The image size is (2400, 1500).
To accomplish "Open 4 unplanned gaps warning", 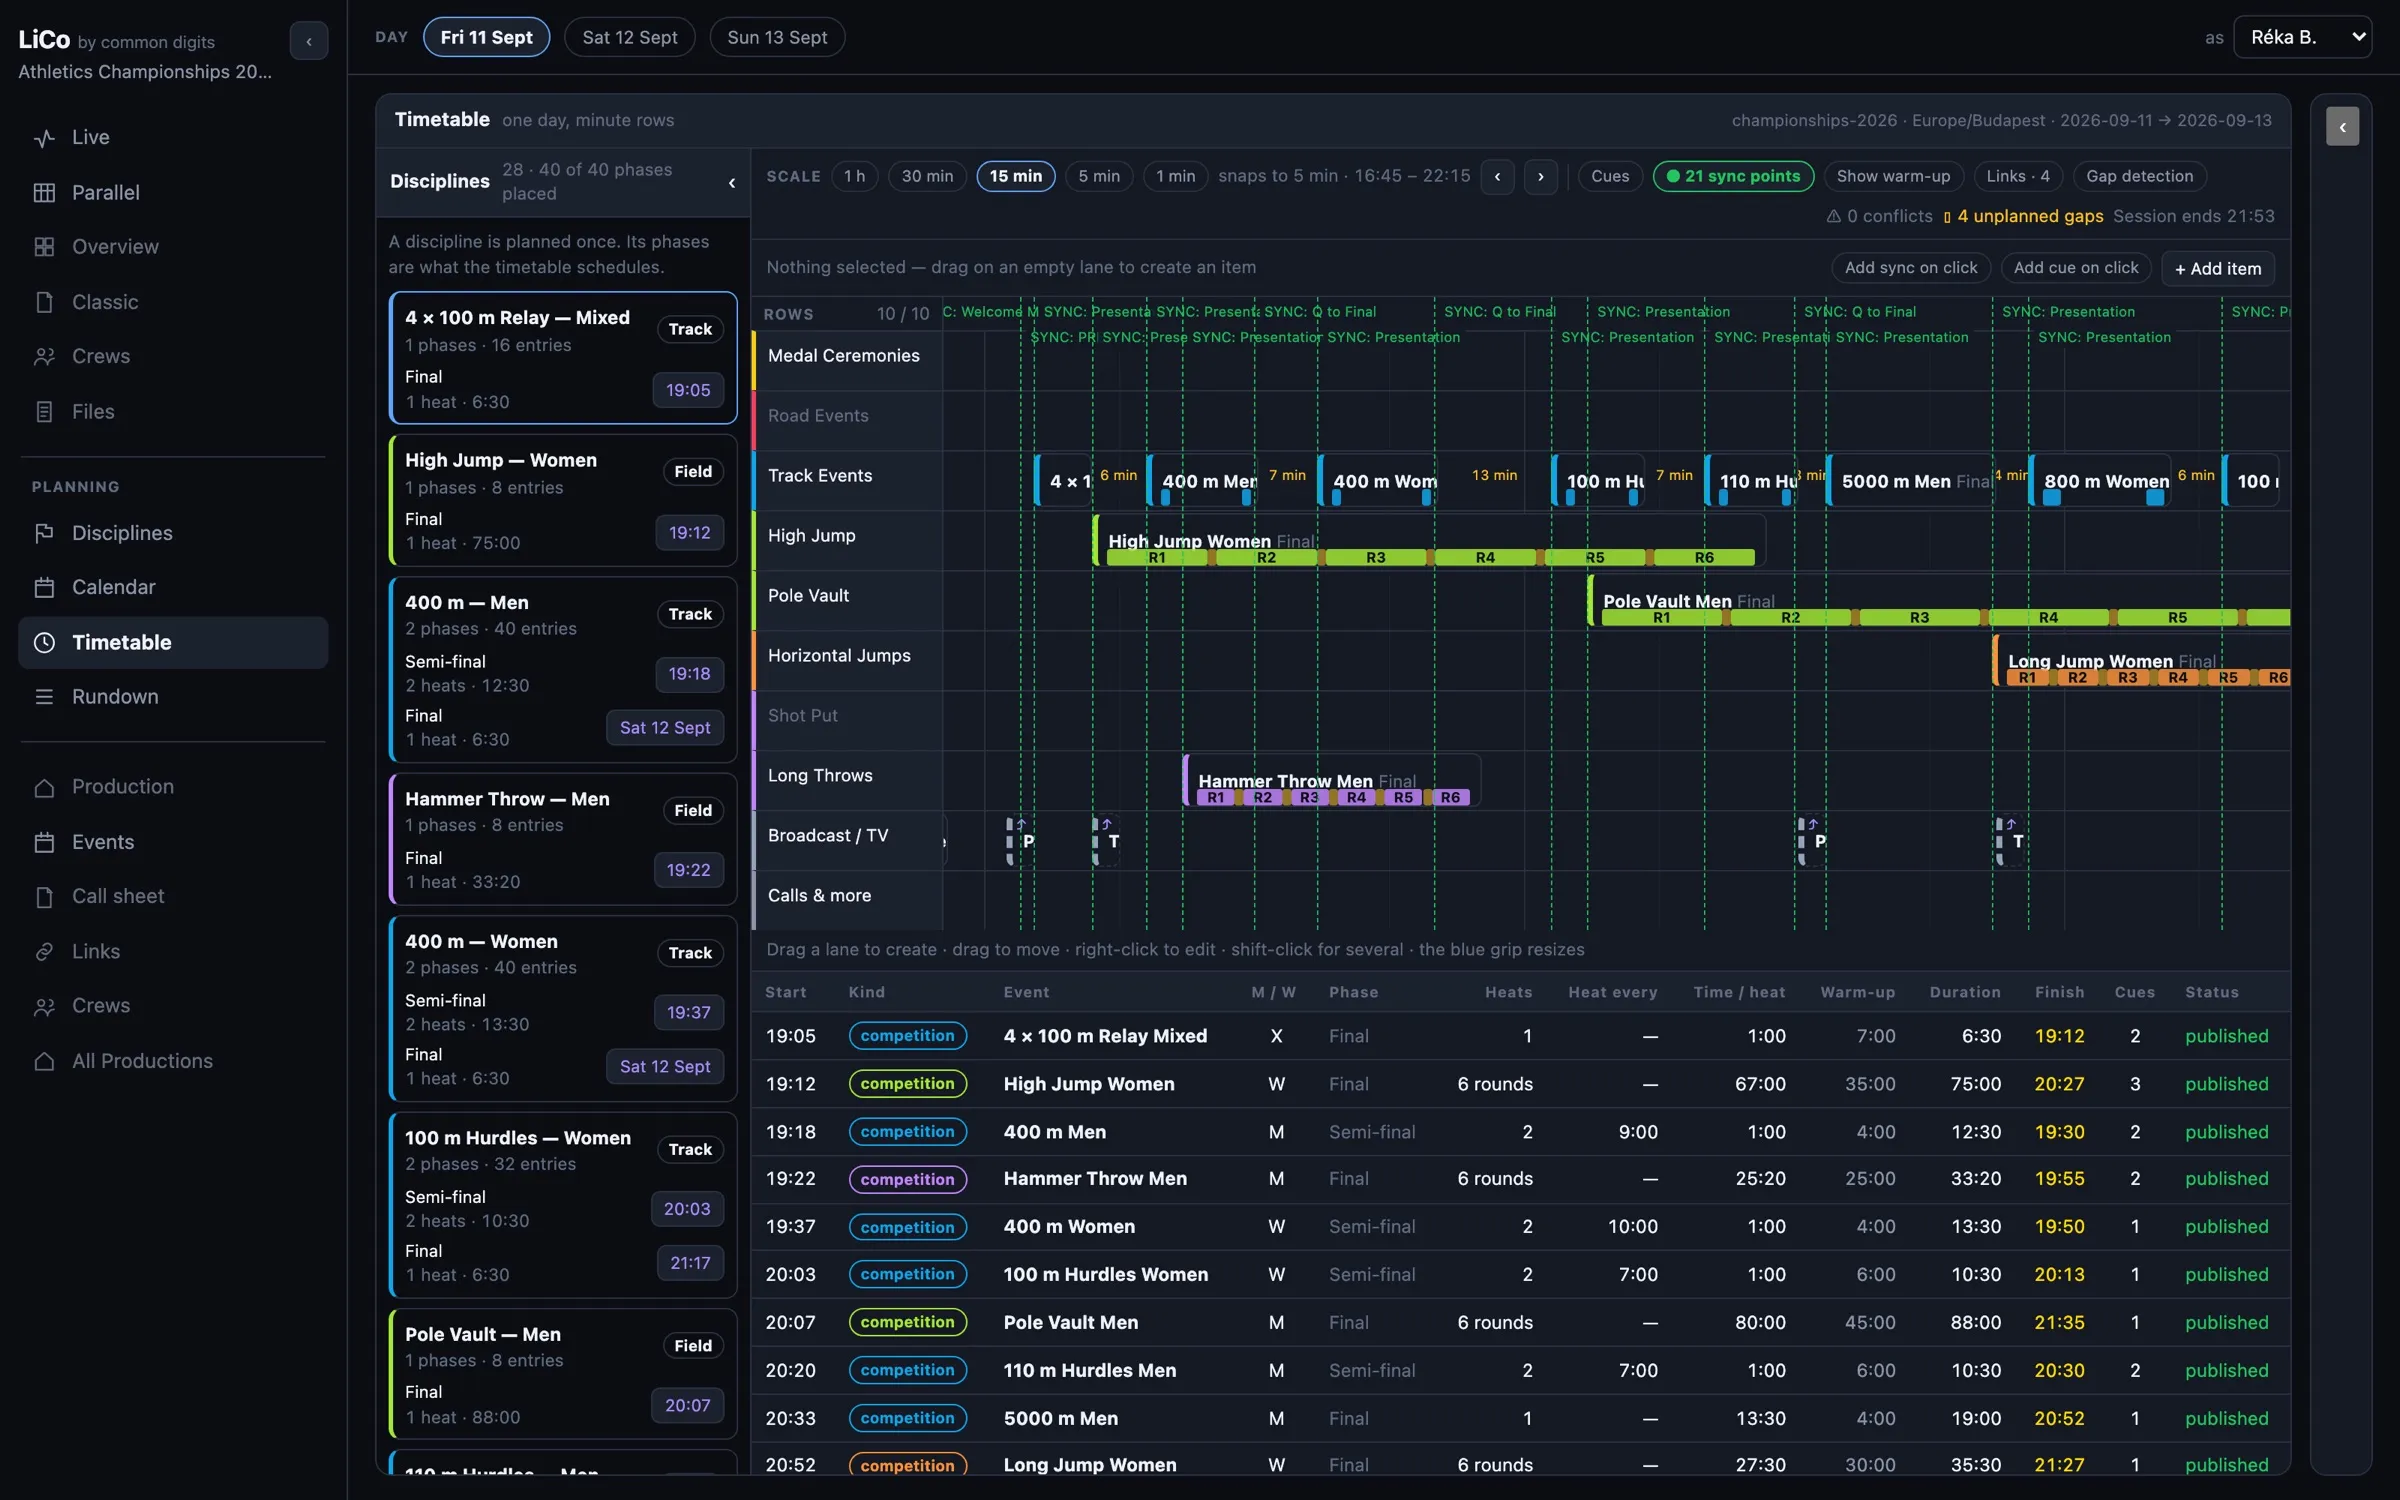I will point(2023,216).
